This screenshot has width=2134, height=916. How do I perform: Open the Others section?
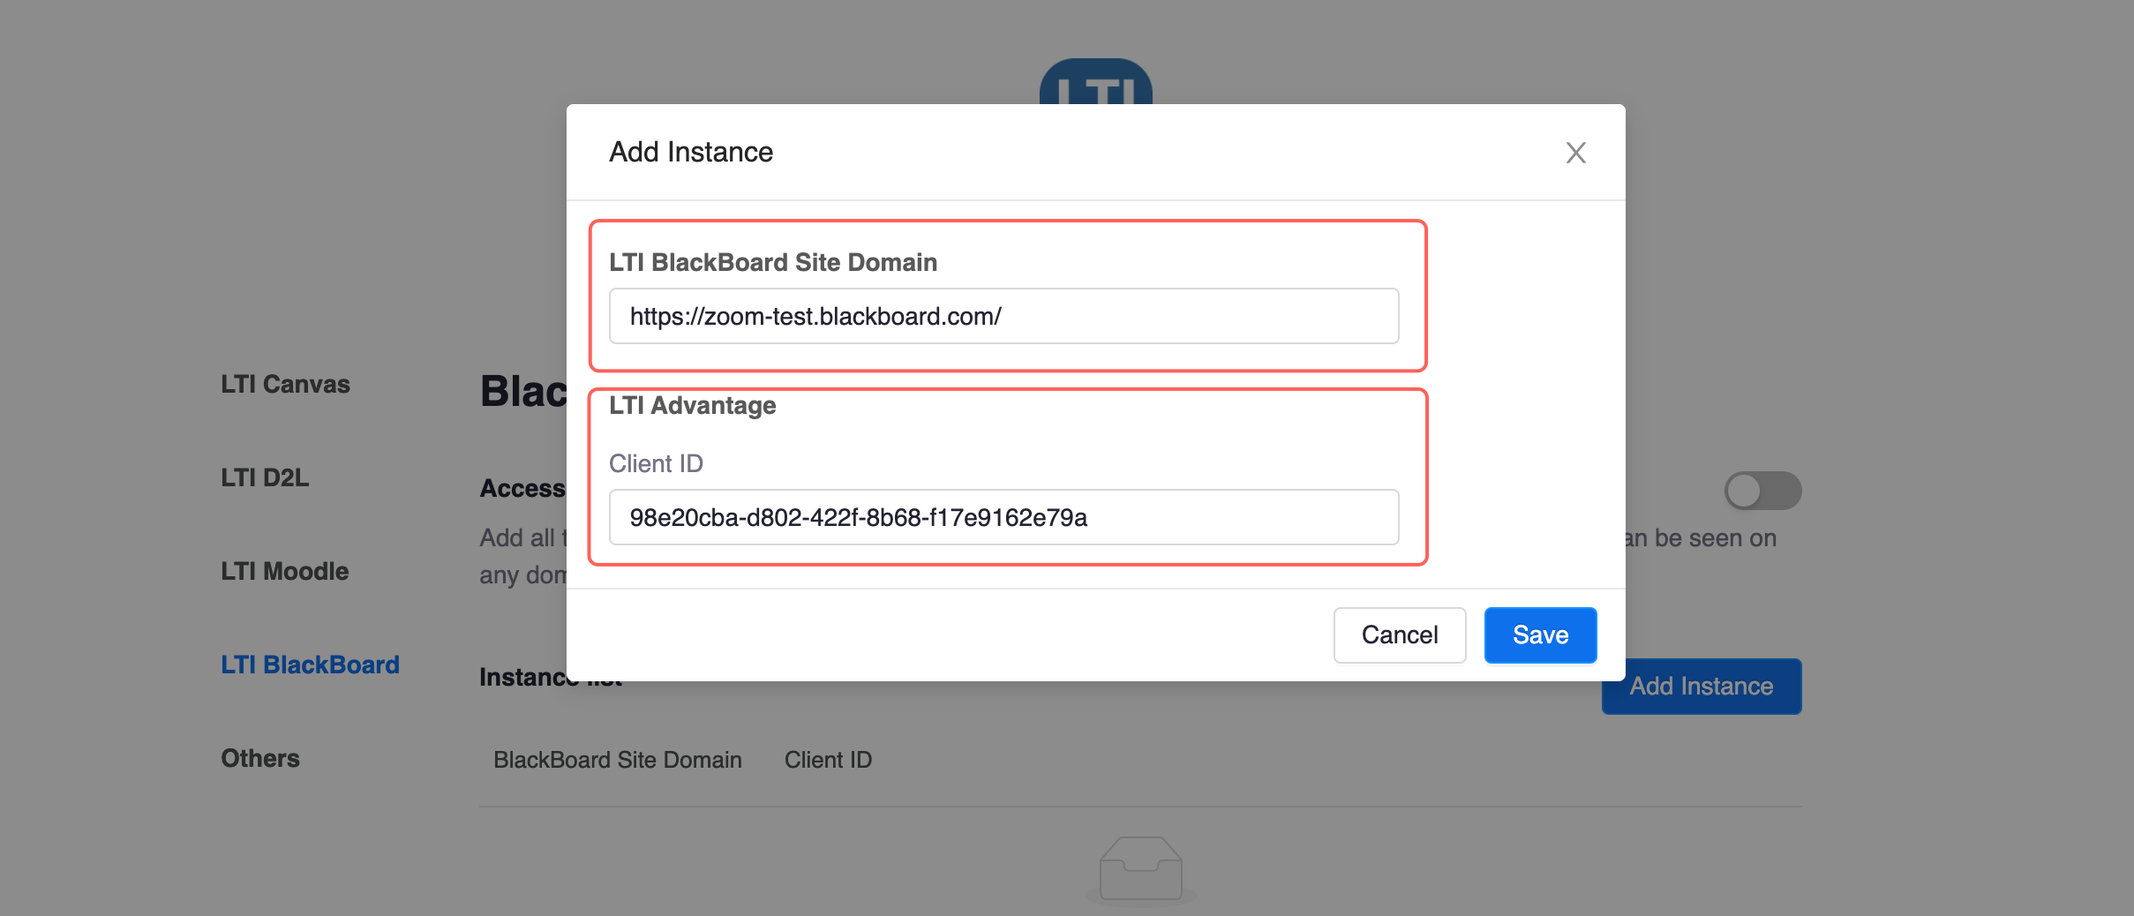point(260,758)
